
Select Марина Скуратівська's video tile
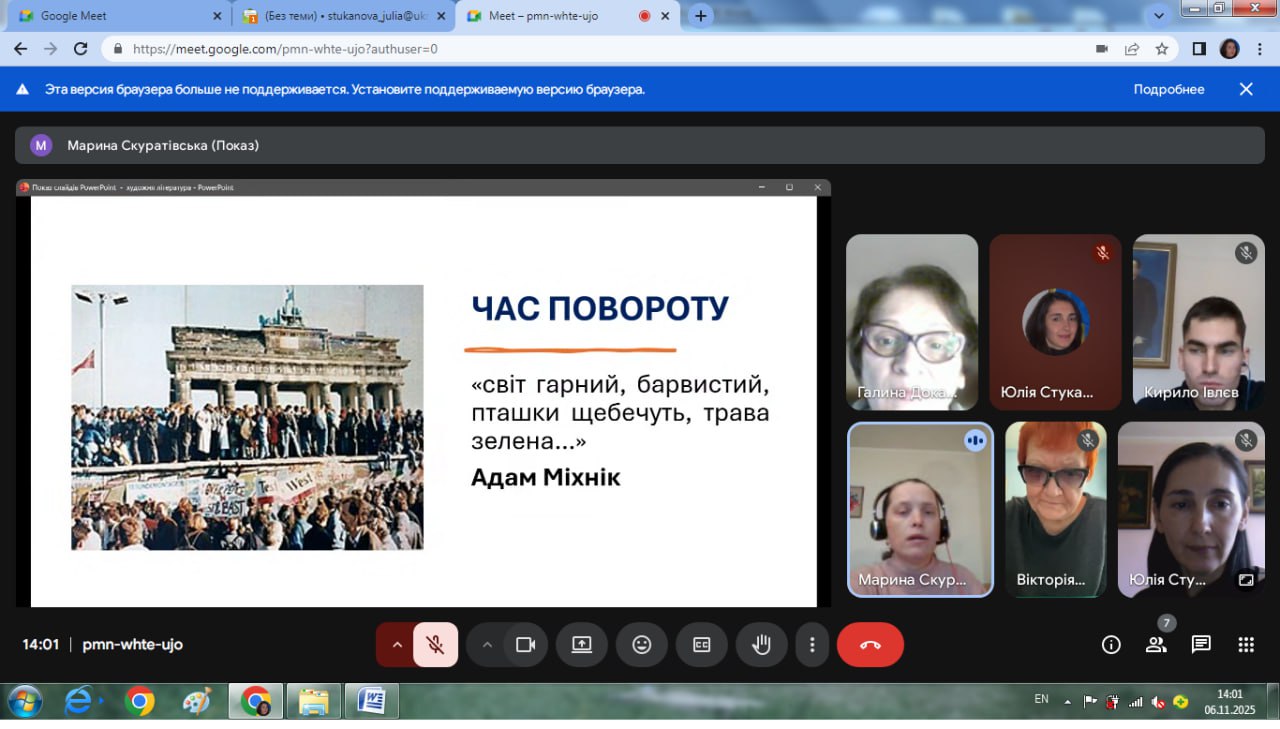point(920,510)
